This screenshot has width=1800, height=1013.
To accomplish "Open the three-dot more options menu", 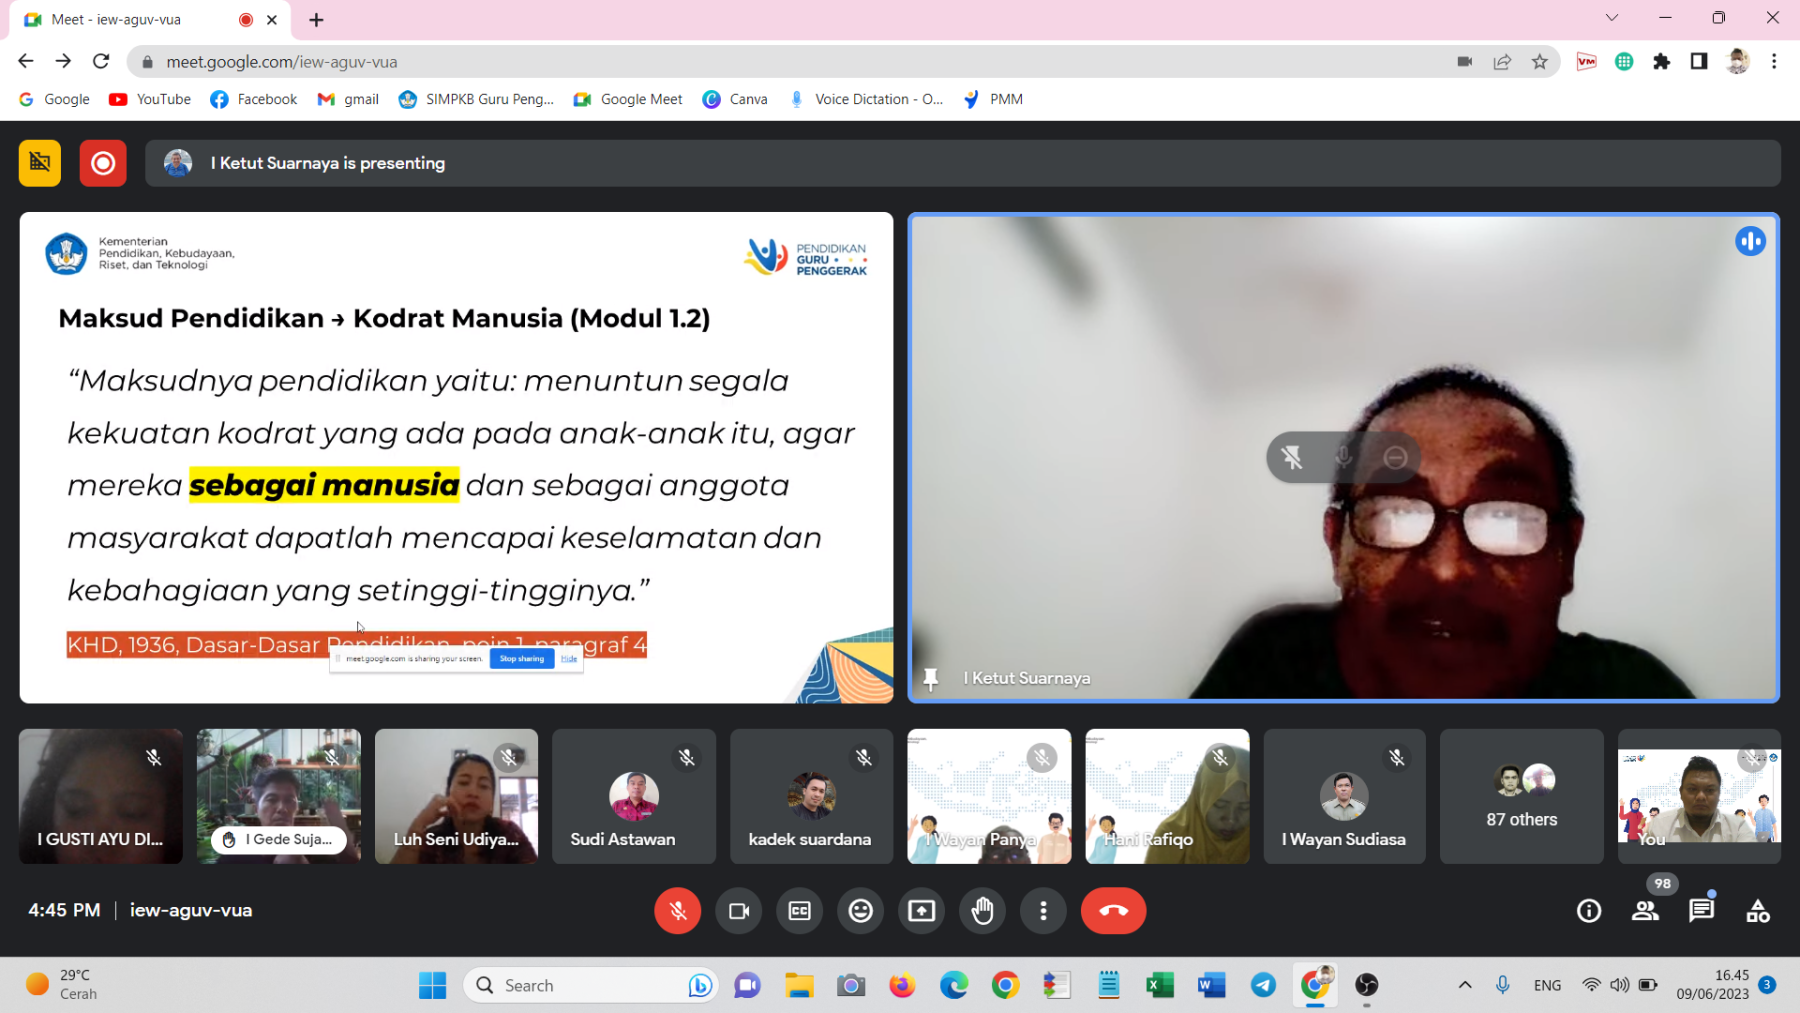I will pyautogui.click(x=1043, y=910).
